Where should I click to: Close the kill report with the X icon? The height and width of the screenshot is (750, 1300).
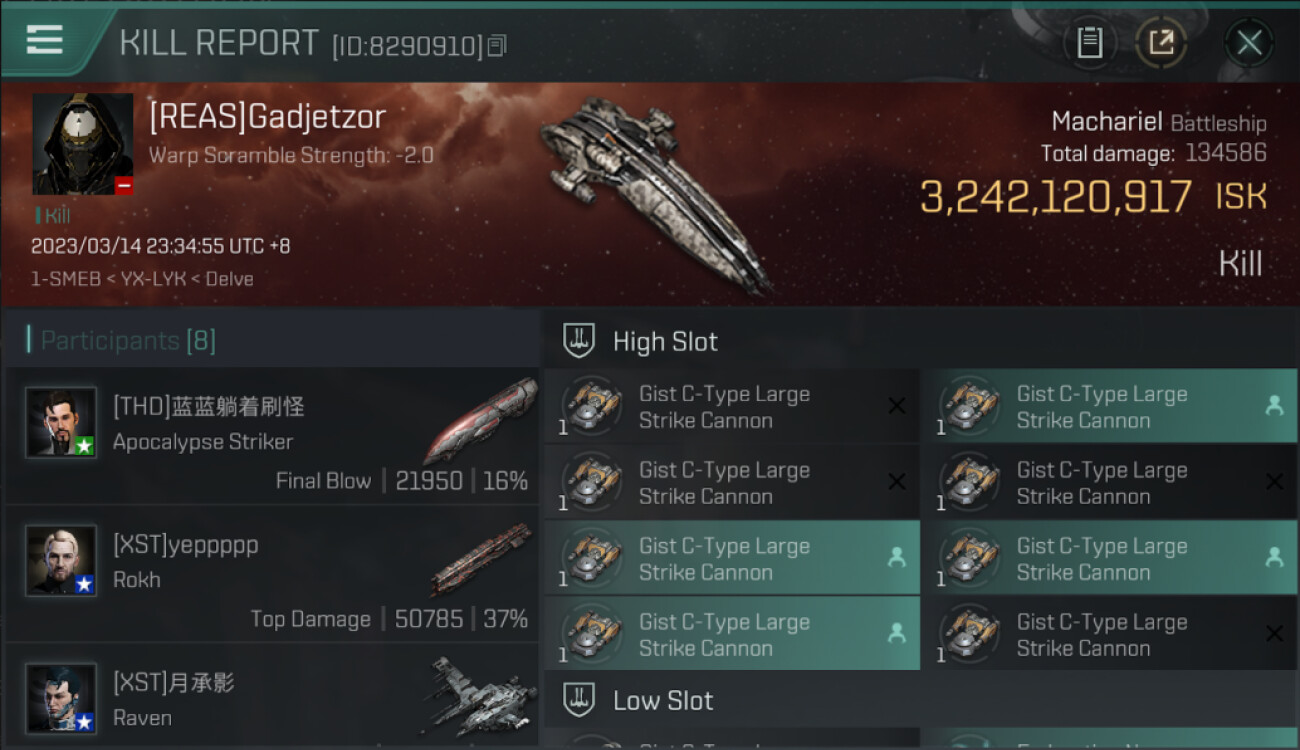(1249, 43)
